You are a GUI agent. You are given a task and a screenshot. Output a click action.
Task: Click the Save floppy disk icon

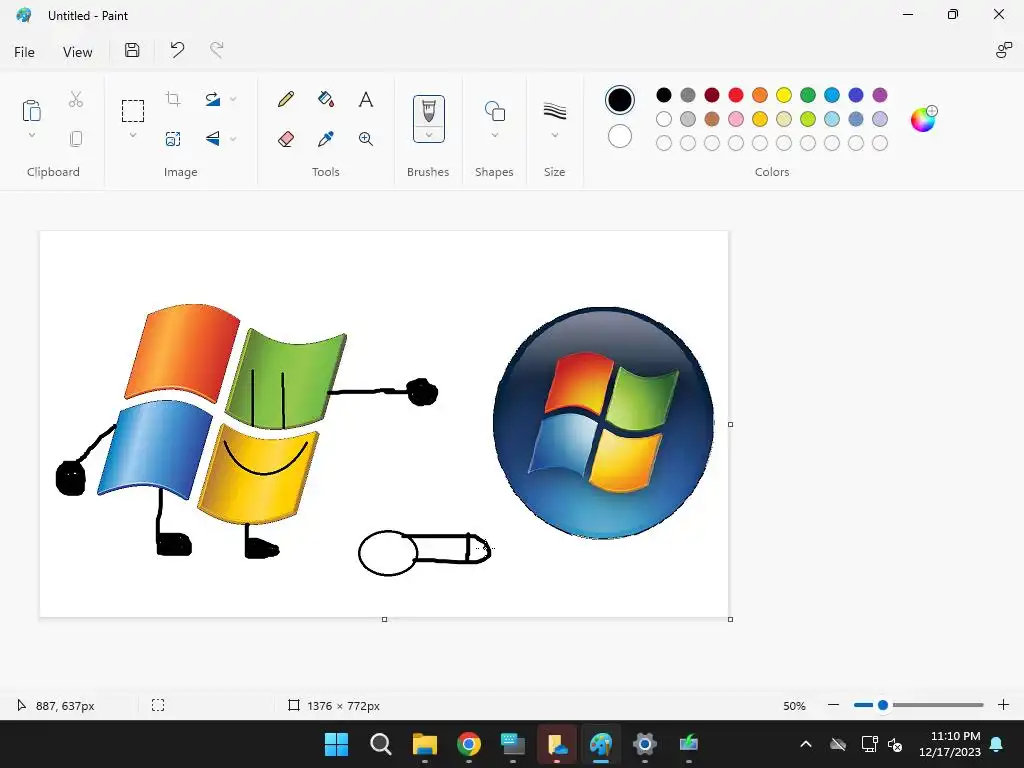(132, 50)
